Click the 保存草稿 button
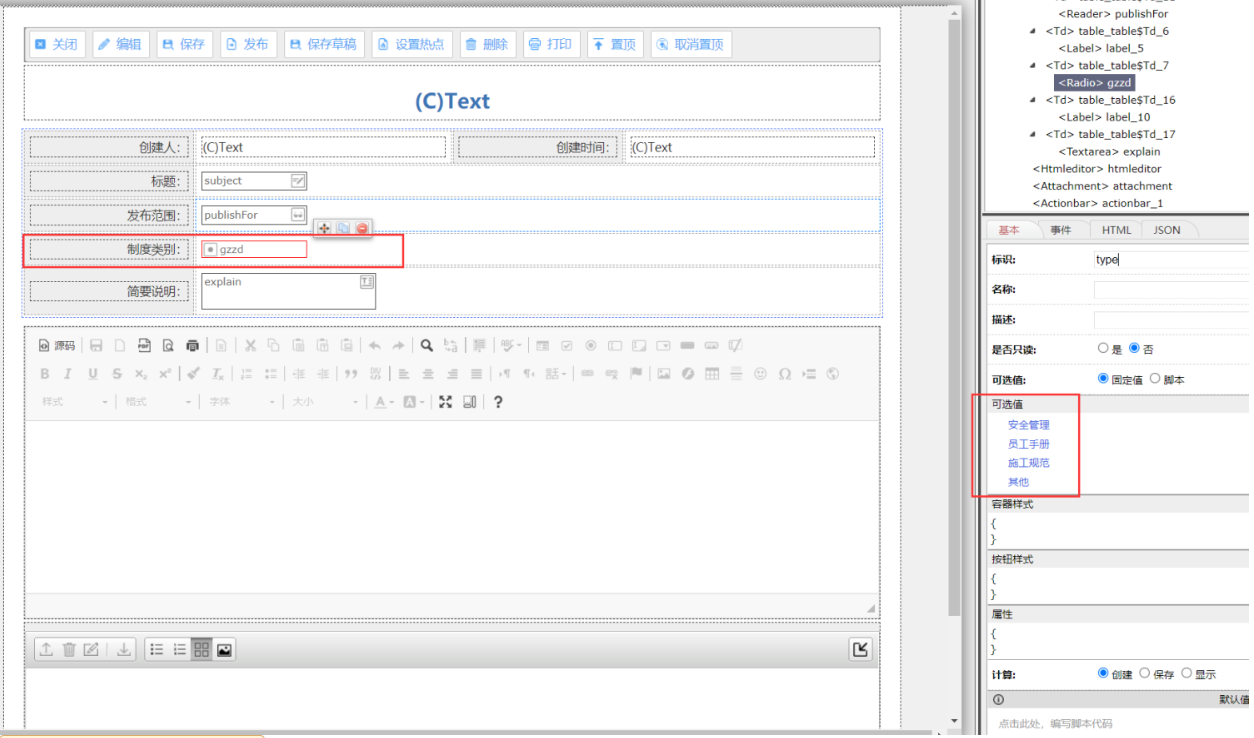This screenshot has height=738, width=1254. [323, 45]
